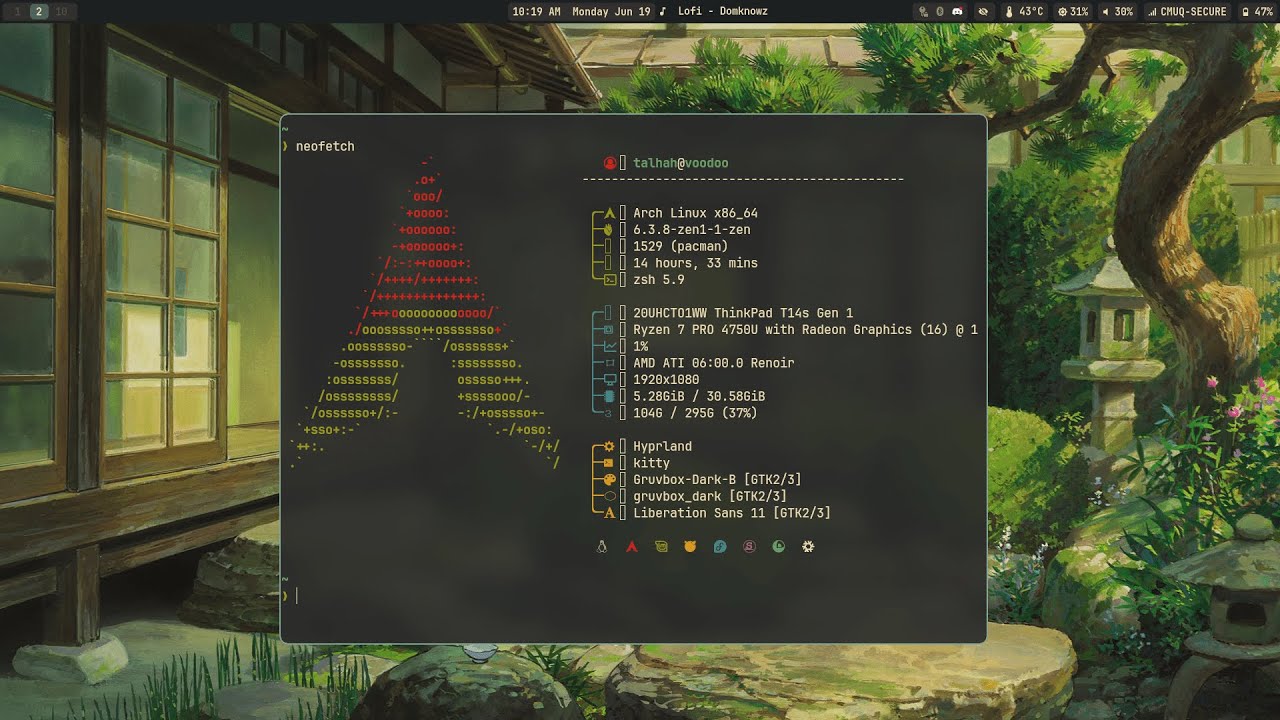
Task: Click the 14 hours, 33 mins uptime
Action: 695,263
